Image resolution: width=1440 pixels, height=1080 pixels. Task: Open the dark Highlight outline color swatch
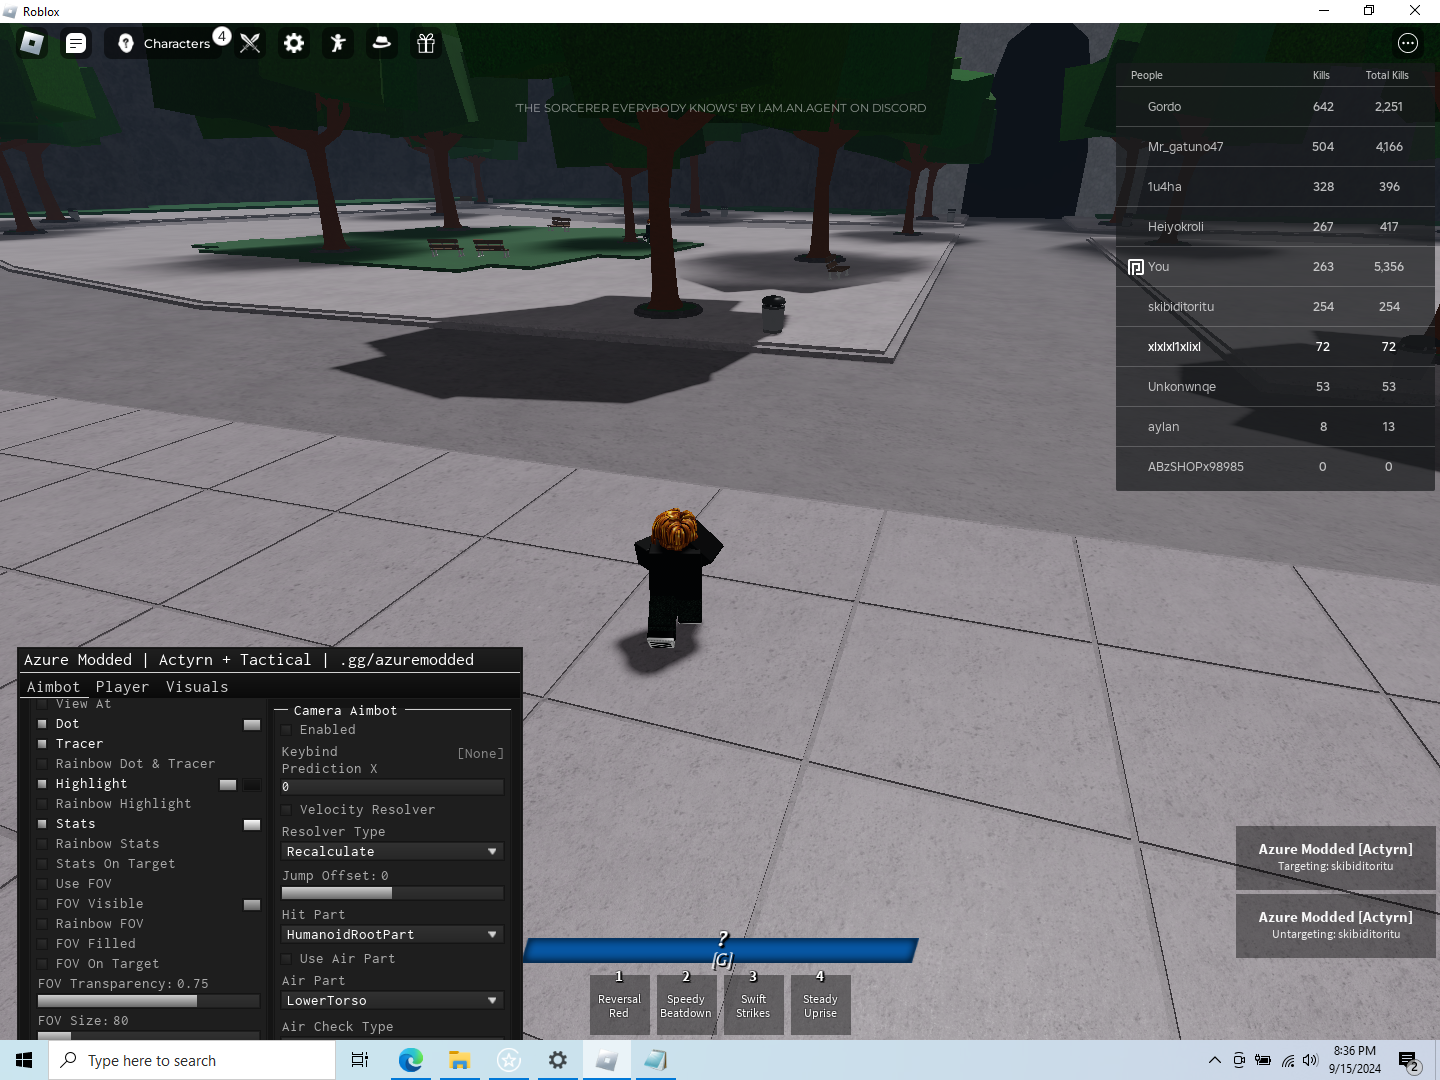pos(252,784)
